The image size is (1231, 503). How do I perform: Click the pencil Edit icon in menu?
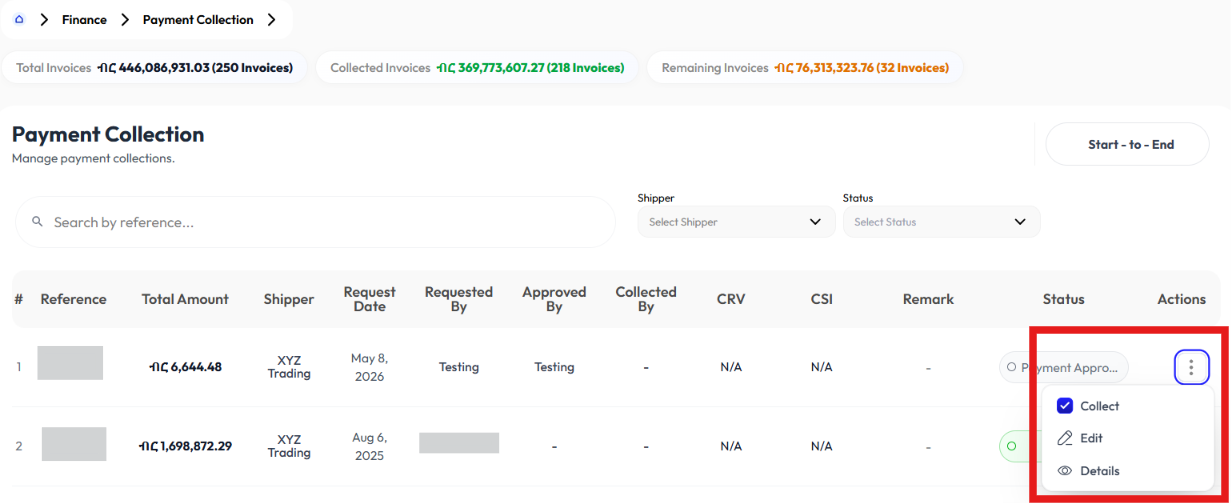pos(1065,438)
